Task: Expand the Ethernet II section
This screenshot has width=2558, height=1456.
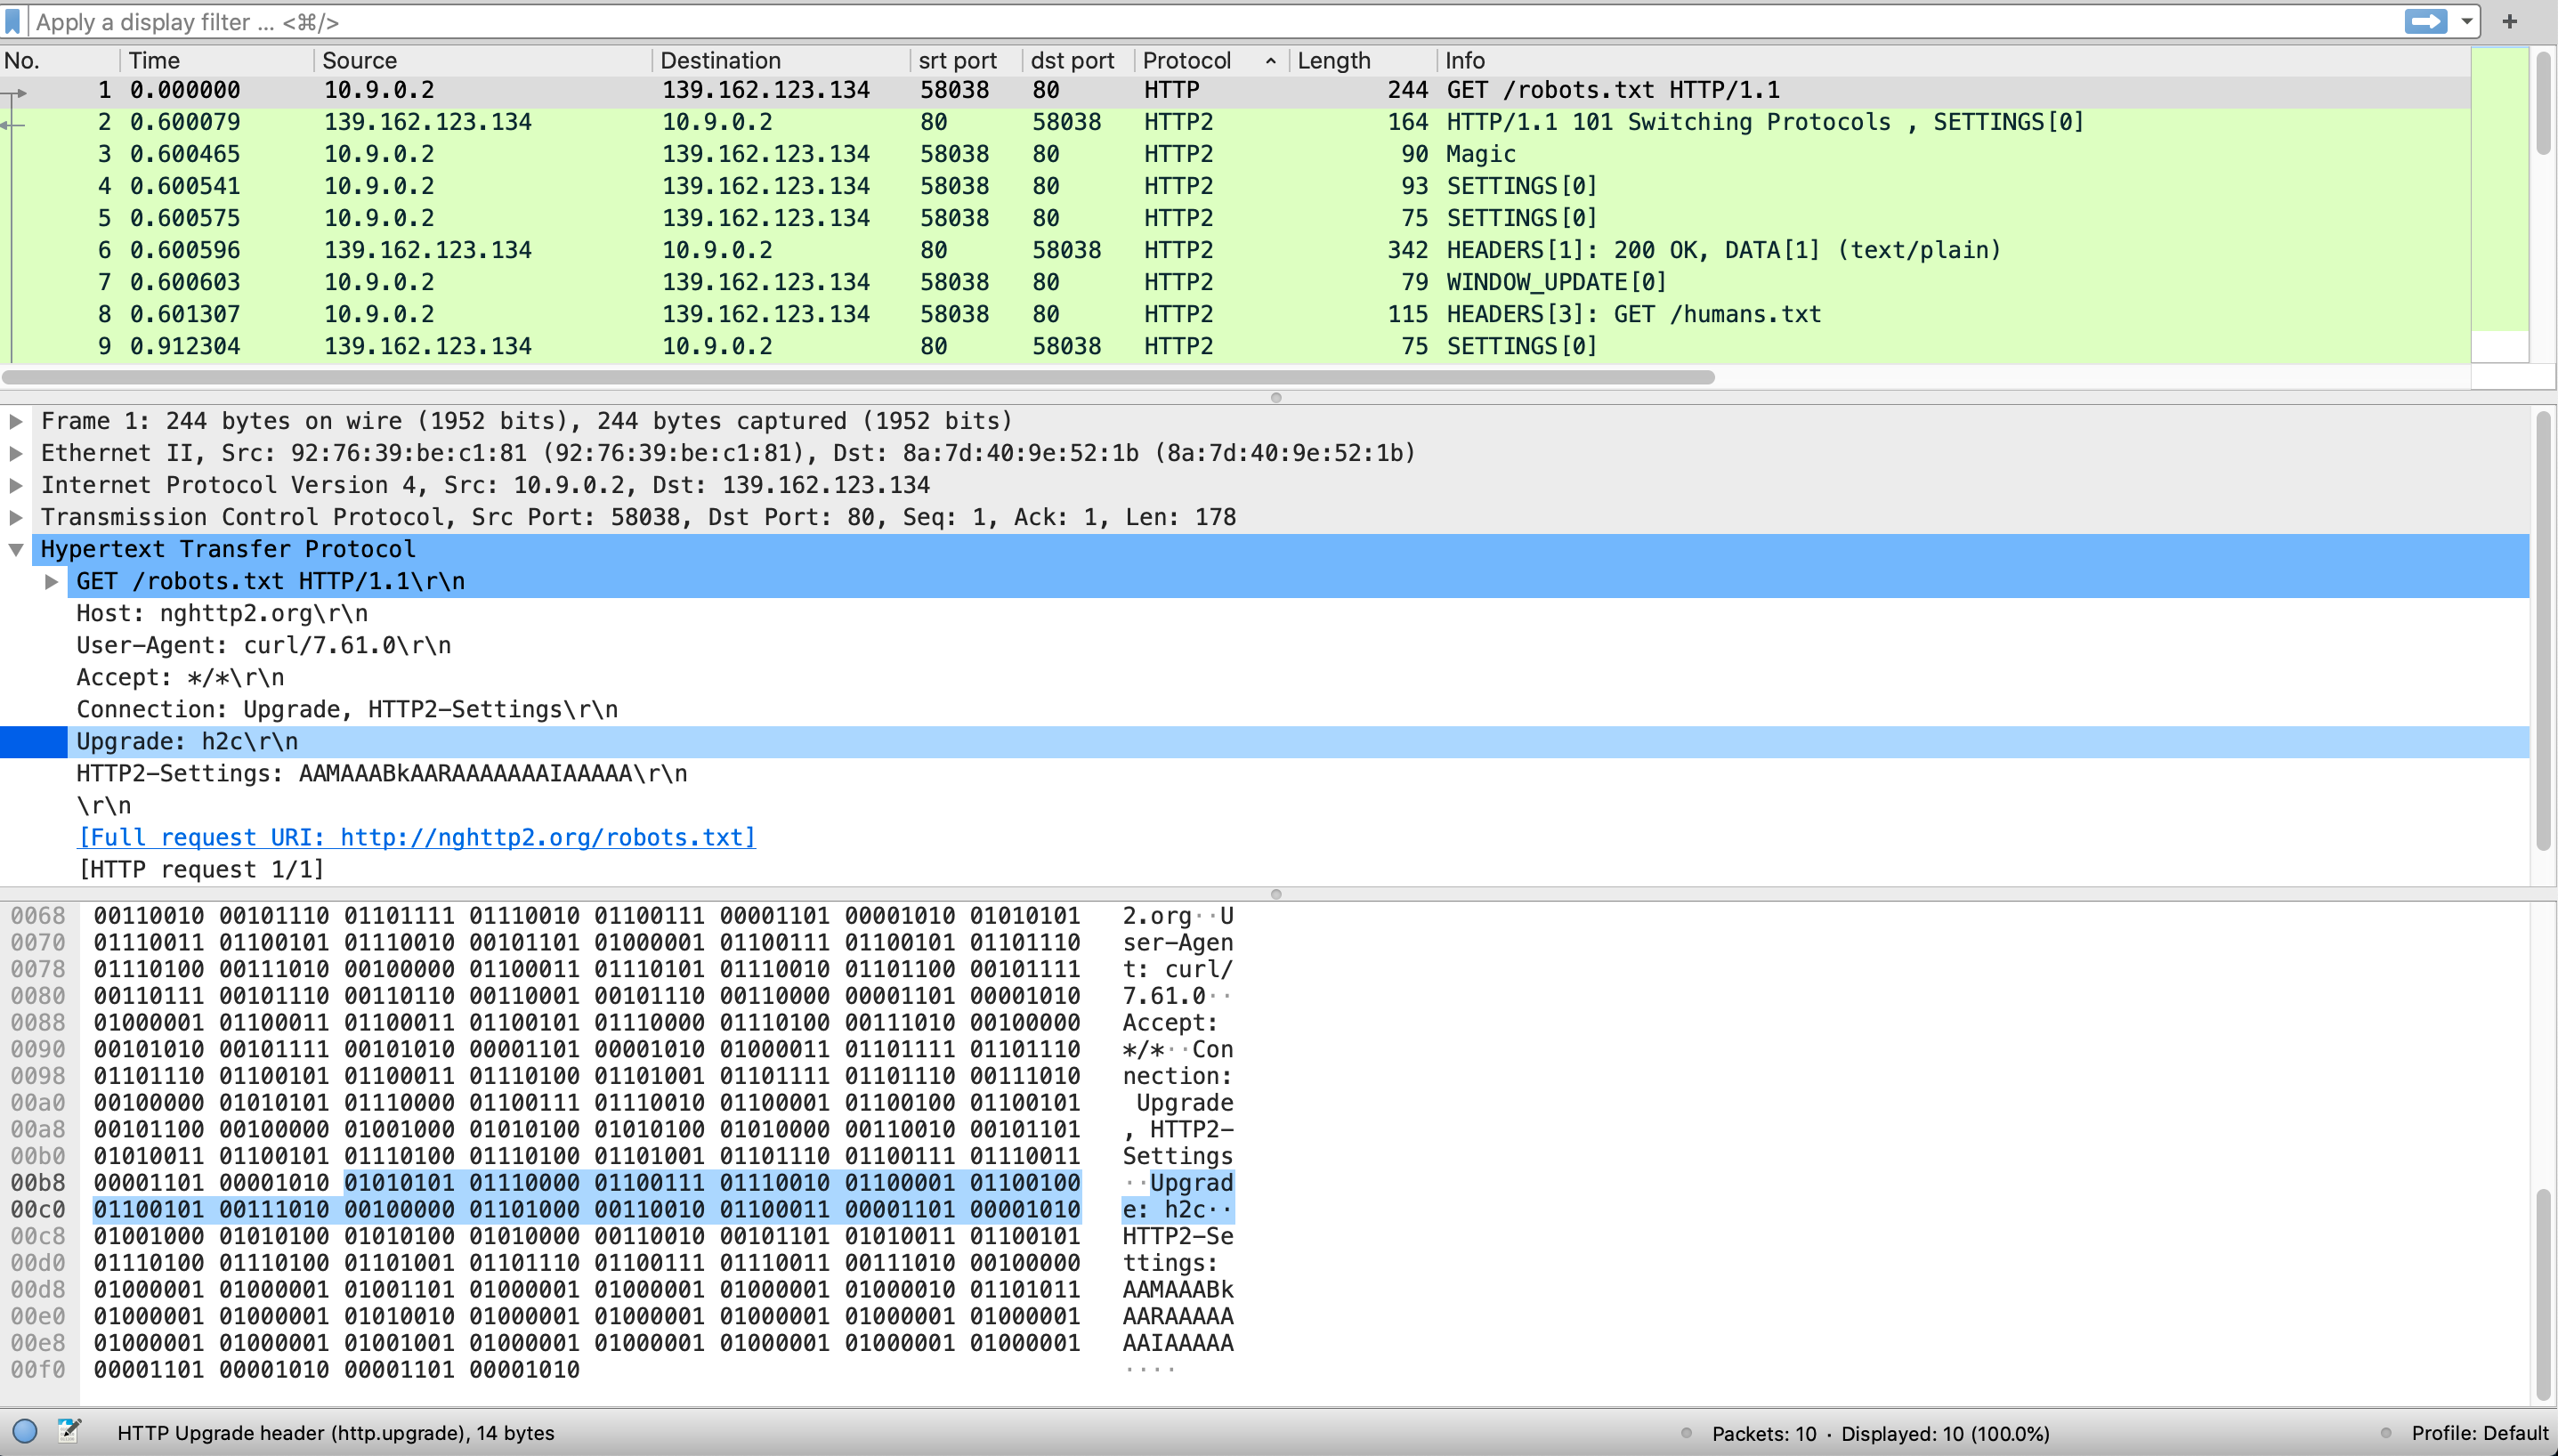Action: click(x=16, y=453)
